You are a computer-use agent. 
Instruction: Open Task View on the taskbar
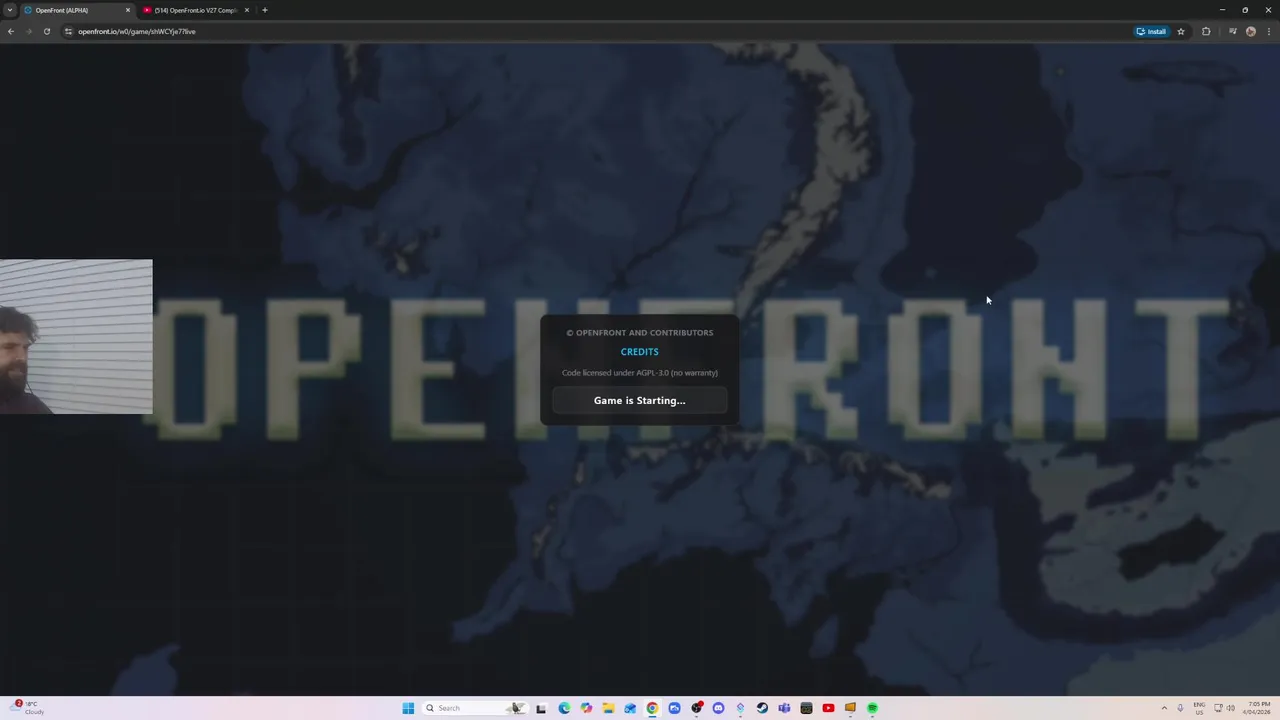[x=541, y=708]
